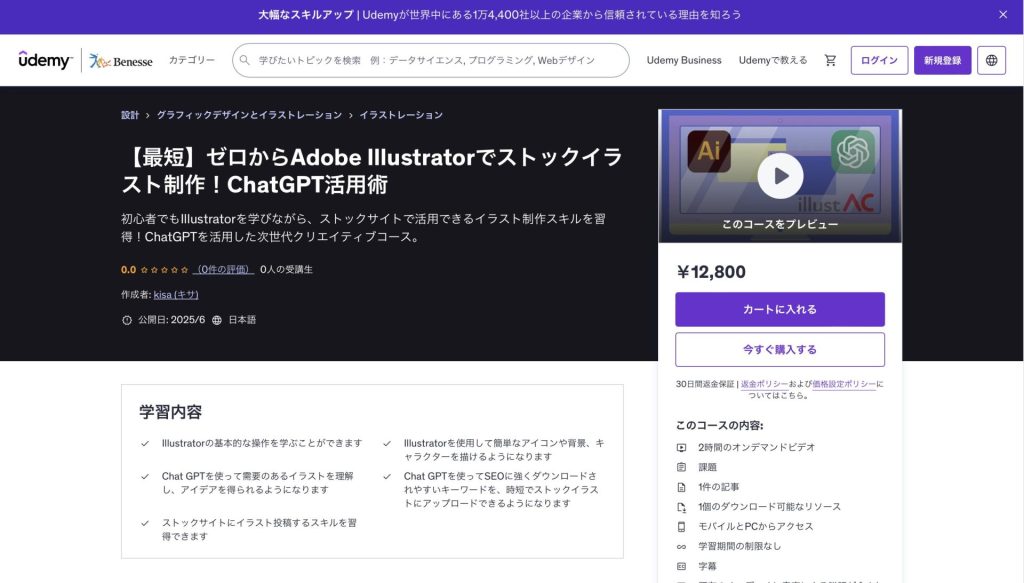Click モバイルとPCからアクセス text
The height and width of the screenshot is (583, 1024).
point(756,527)
